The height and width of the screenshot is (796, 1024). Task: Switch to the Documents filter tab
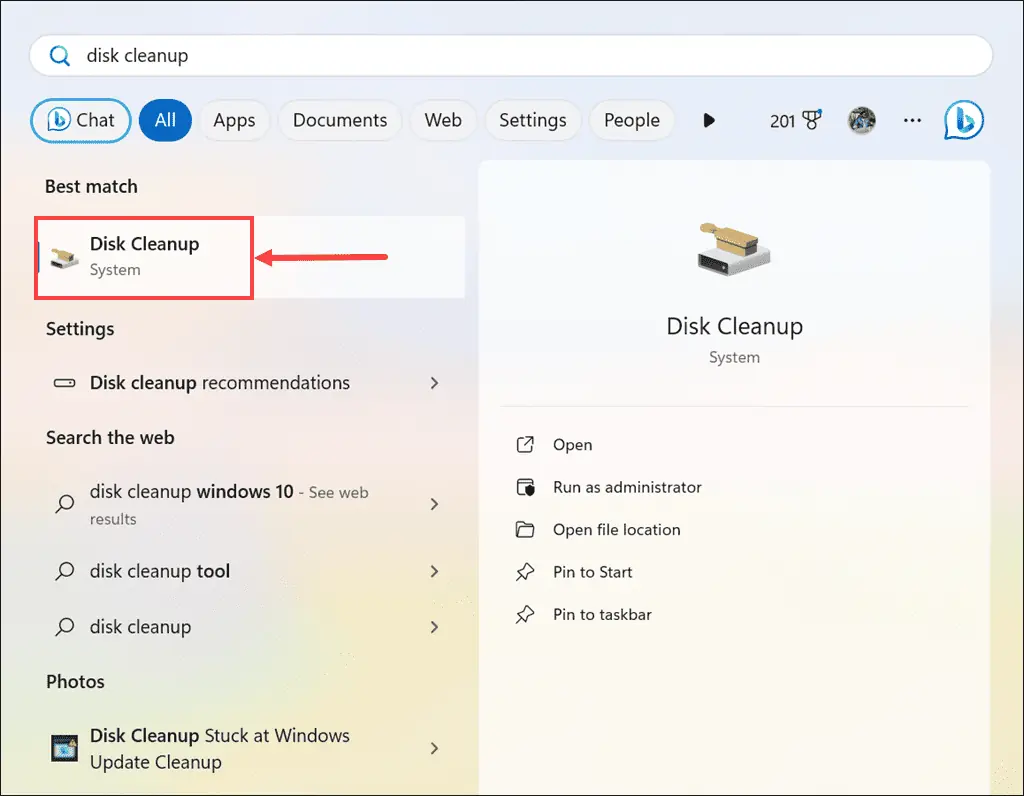[340, 120]
